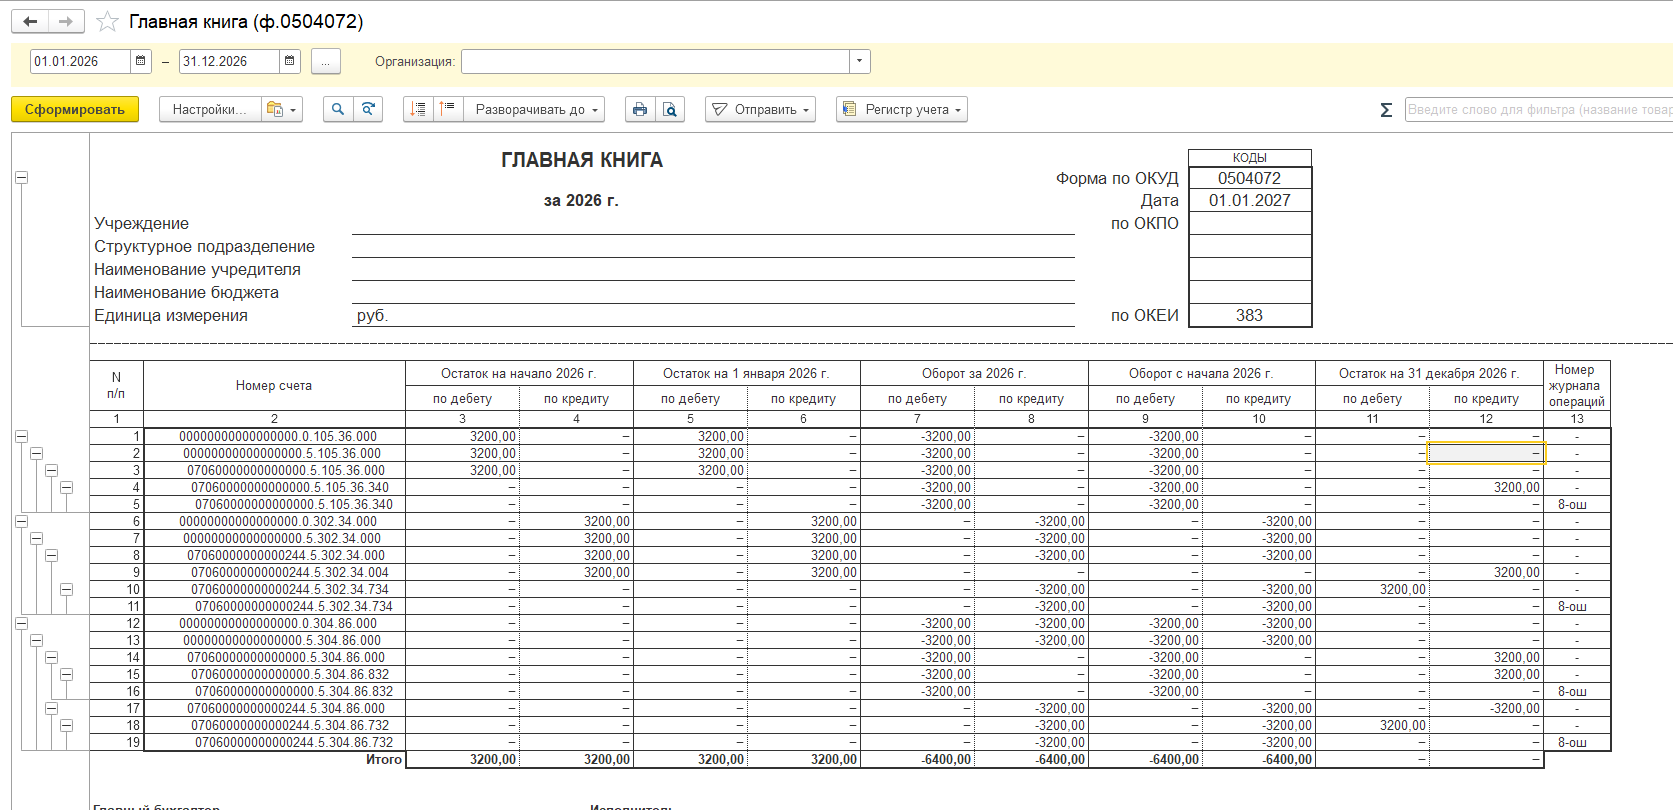Screen dimensions: 1673x810
Task: Click the Организация input field
Action: tap(656, 61)
